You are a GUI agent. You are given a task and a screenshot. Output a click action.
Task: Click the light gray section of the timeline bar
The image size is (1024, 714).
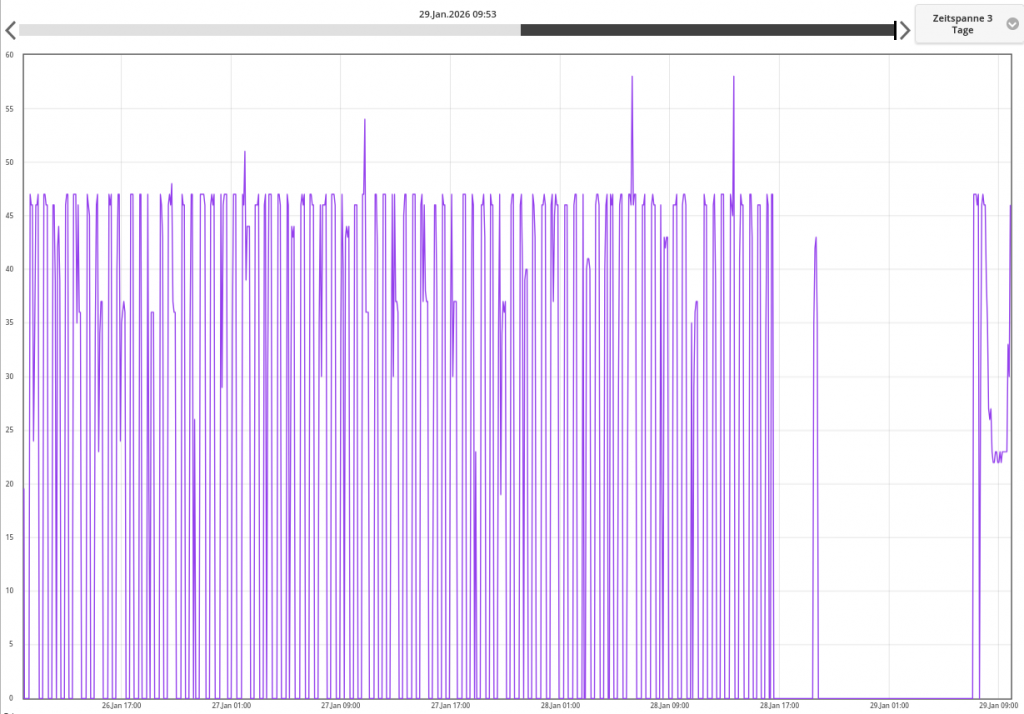click(x=269, y=30)
